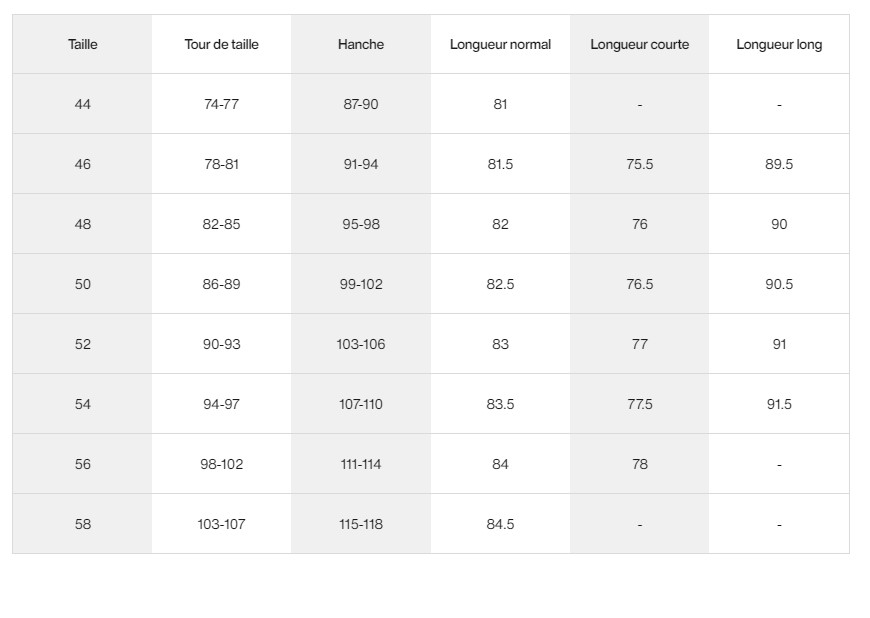The height and width of the screenshot is (618, 870).
Task: Click the 75.5 short length cell
Action: 639,164
